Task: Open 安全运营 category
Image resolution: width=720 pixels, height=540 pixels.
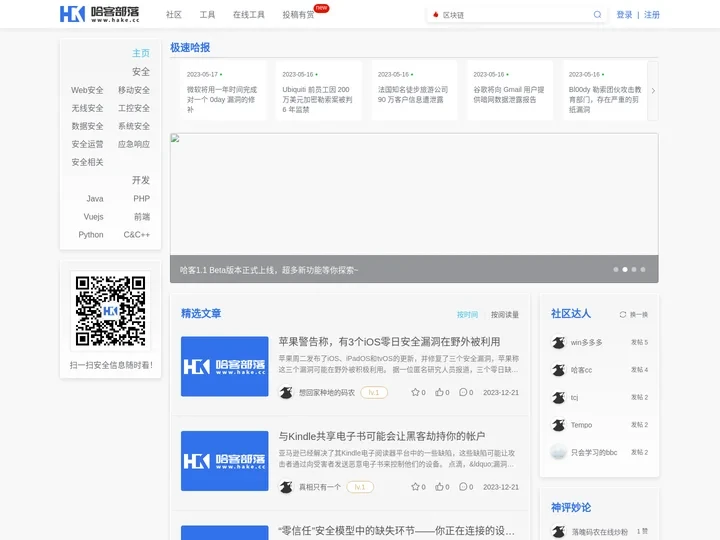Action: [87, 144]
